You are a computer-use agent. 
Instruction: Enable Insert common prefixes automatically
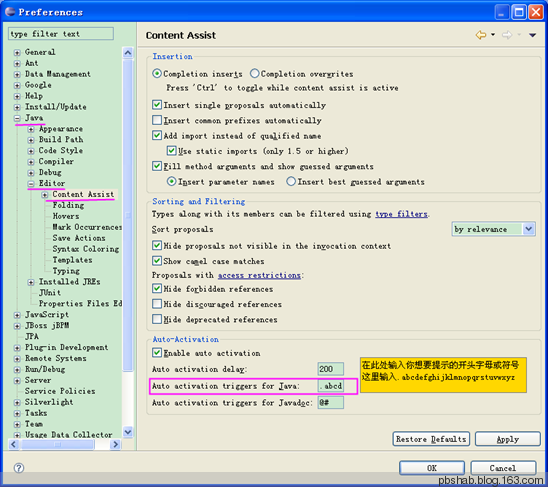[157, 120]
